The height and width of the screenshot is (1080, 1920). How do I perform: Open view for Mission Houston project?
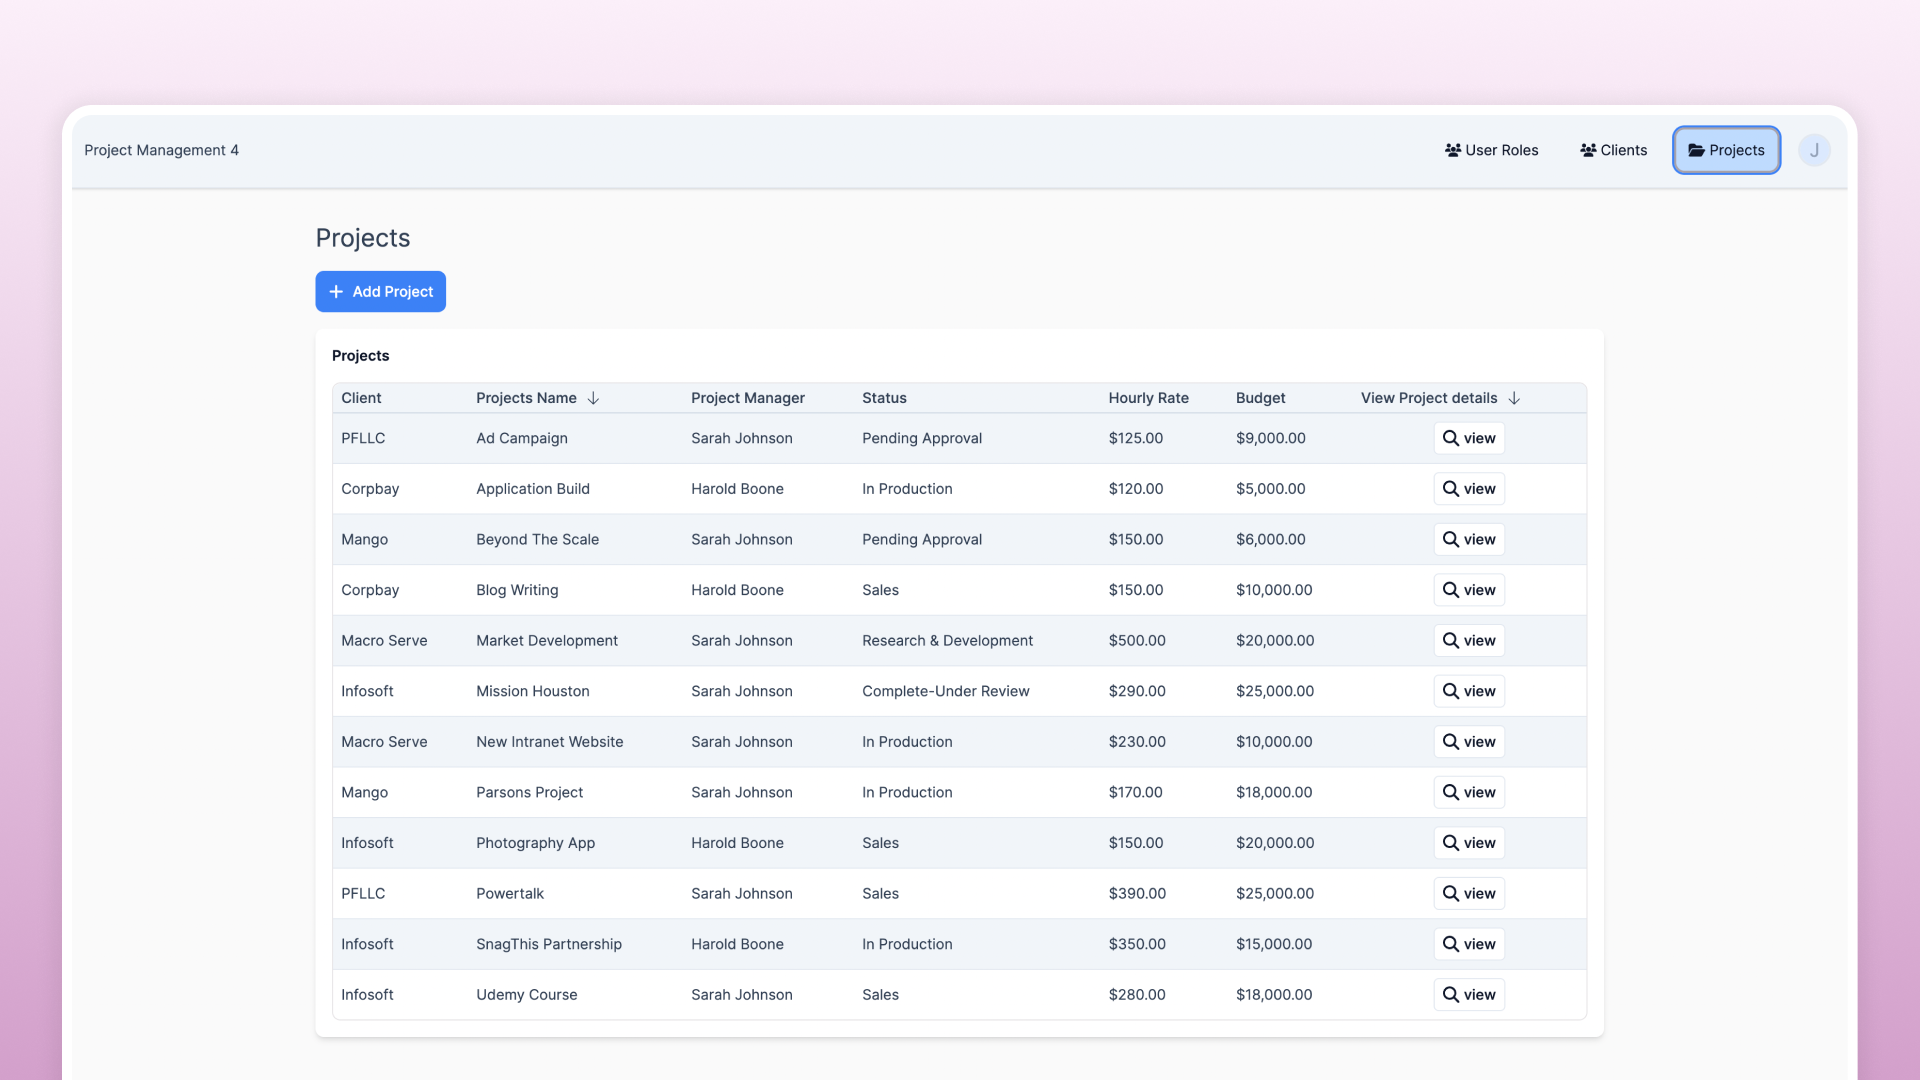(1468, 691)
